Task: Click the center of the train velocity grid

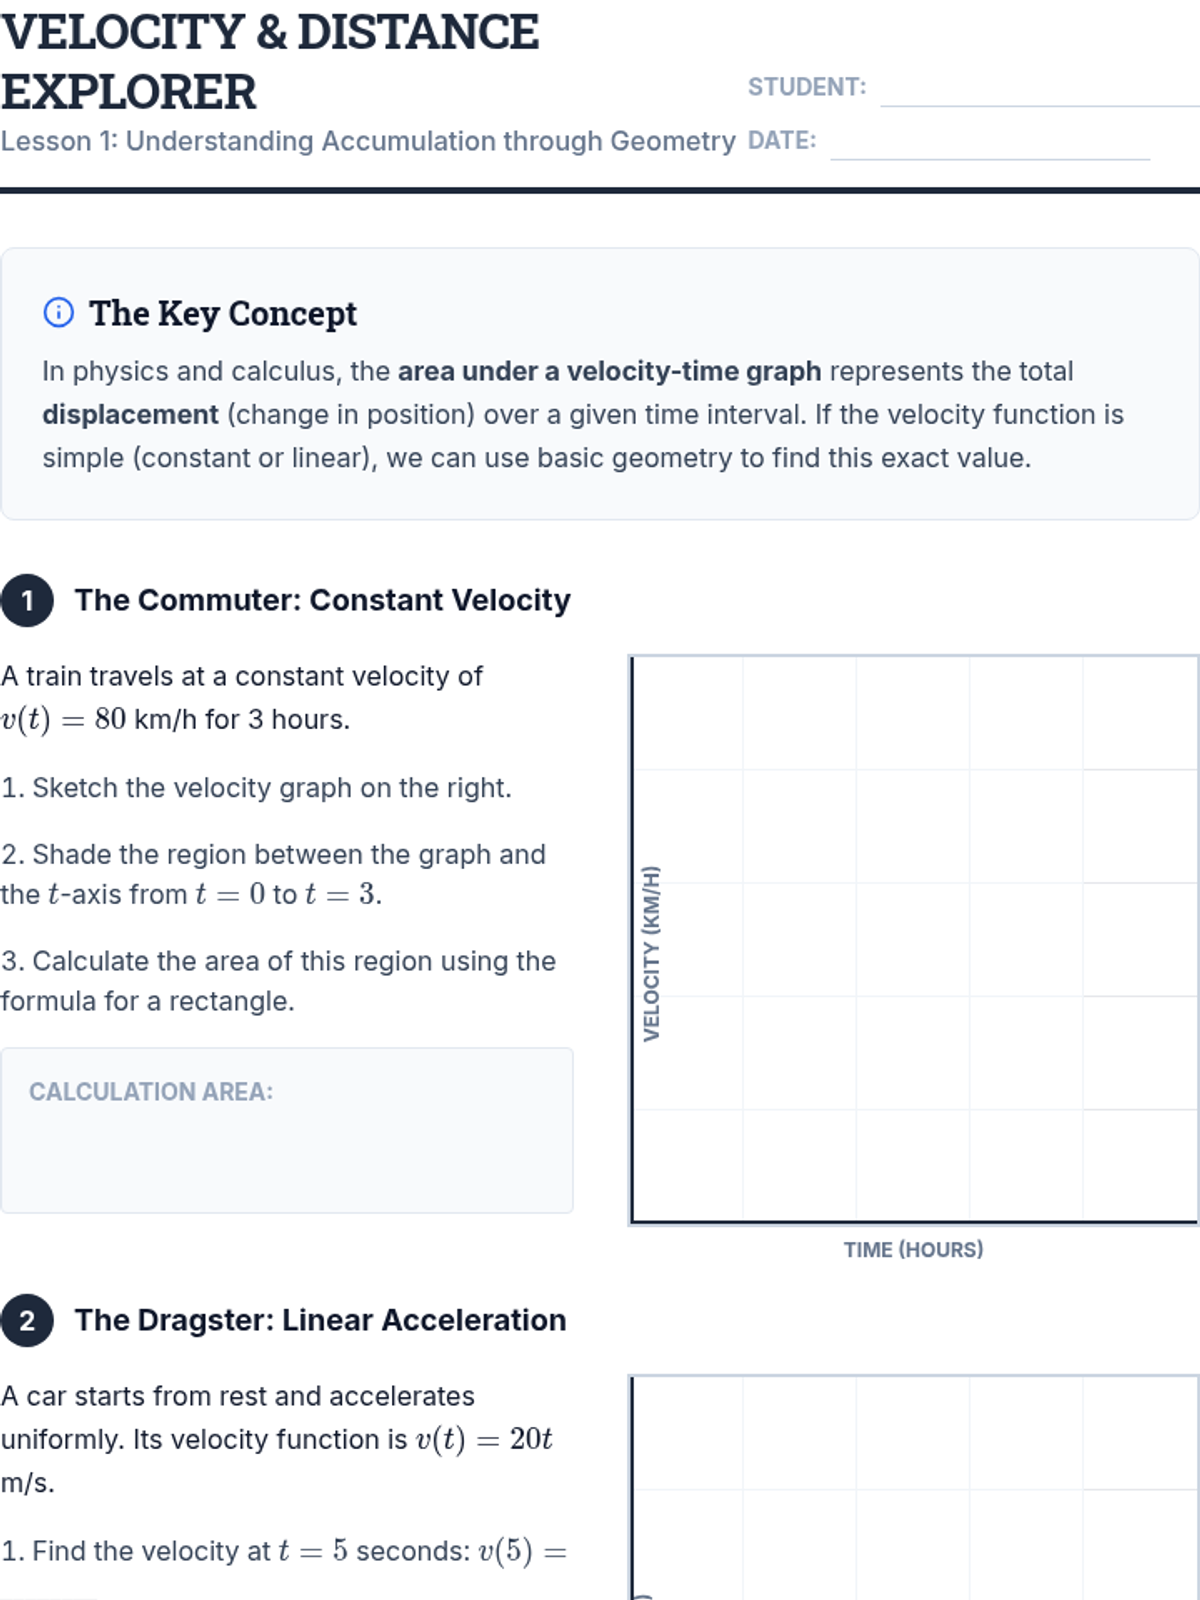Action: click(x=914, y=939)
